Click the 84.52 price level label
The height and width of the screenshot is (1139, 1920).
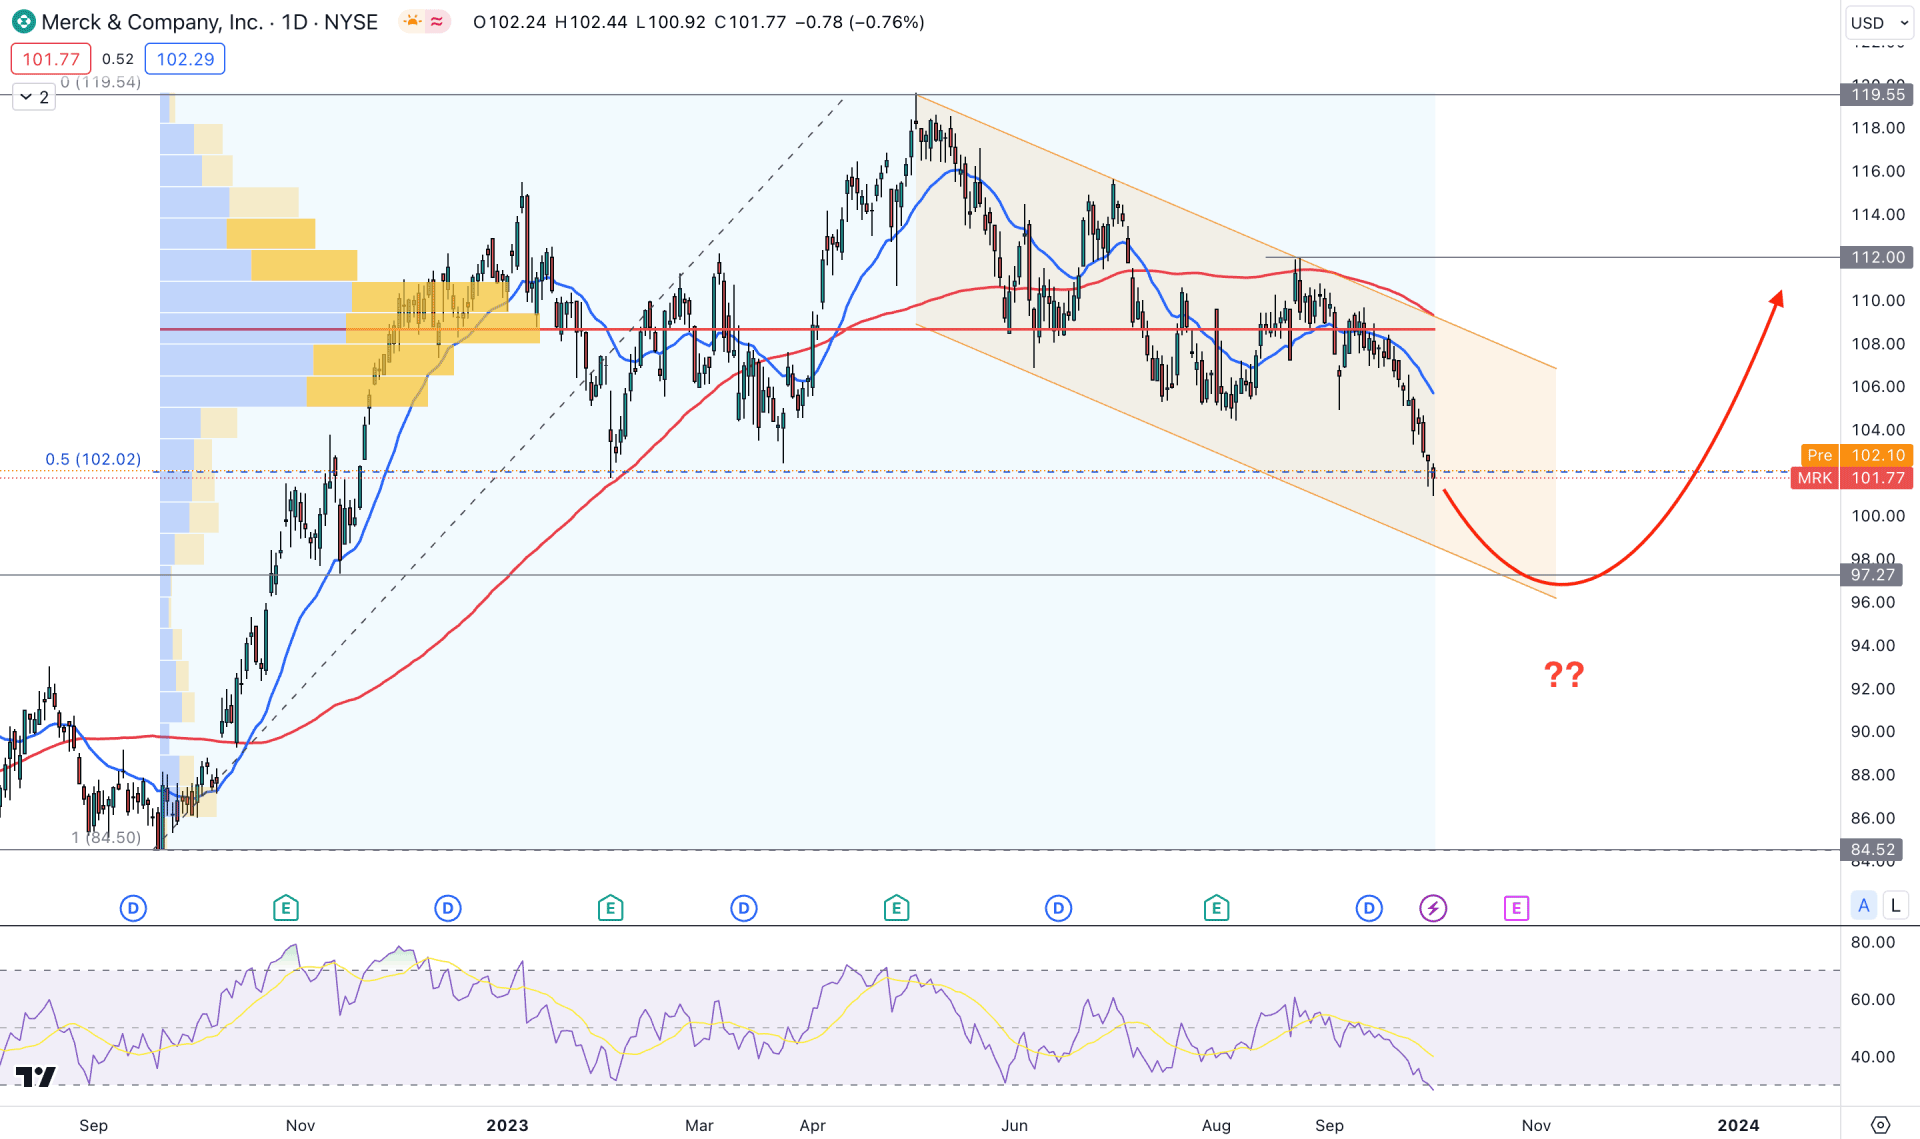point(1872,850)
